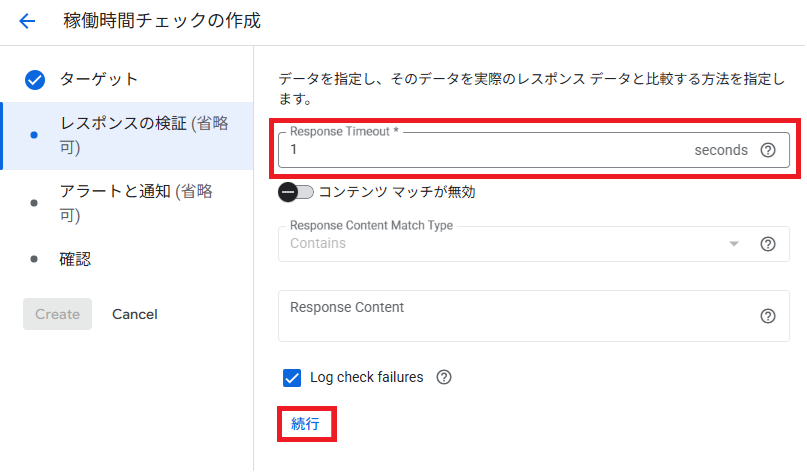The width and height of the screenshot is (807, 474).
Task: Toggle the コンテンツ マッチ switch
Action: click(x=296, y=192)
